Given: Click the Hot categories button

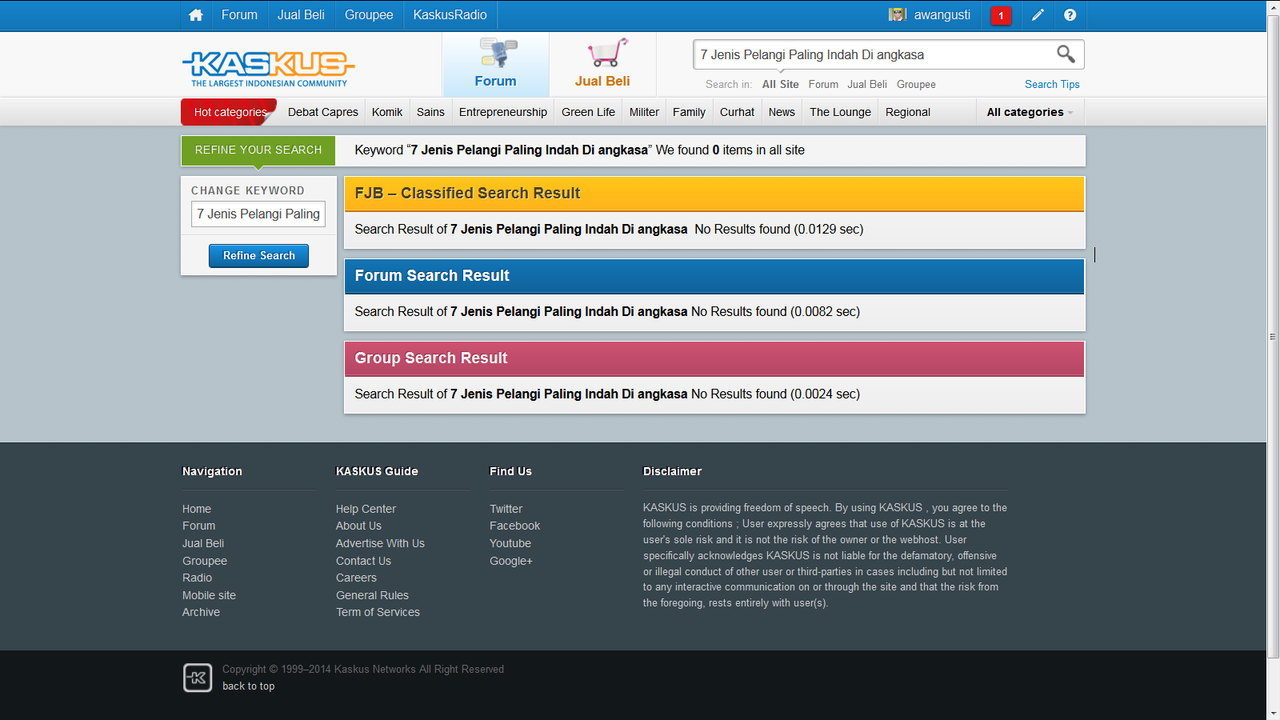Looking at the screenshot, I should pyautogui.click(x=229, y=112).
